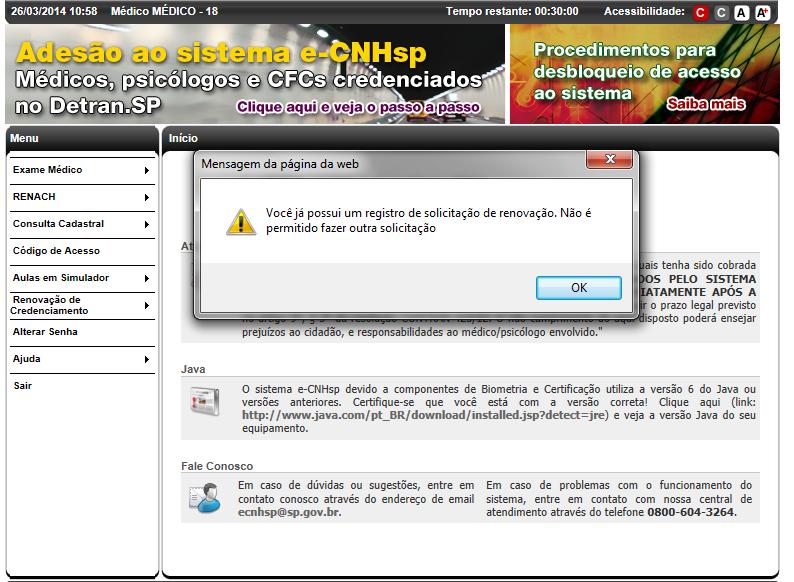The width and height of the screenshot is (794, 582).
Task: Click Sair to log out
Action: pyautogui.click(x=23, y=386)
